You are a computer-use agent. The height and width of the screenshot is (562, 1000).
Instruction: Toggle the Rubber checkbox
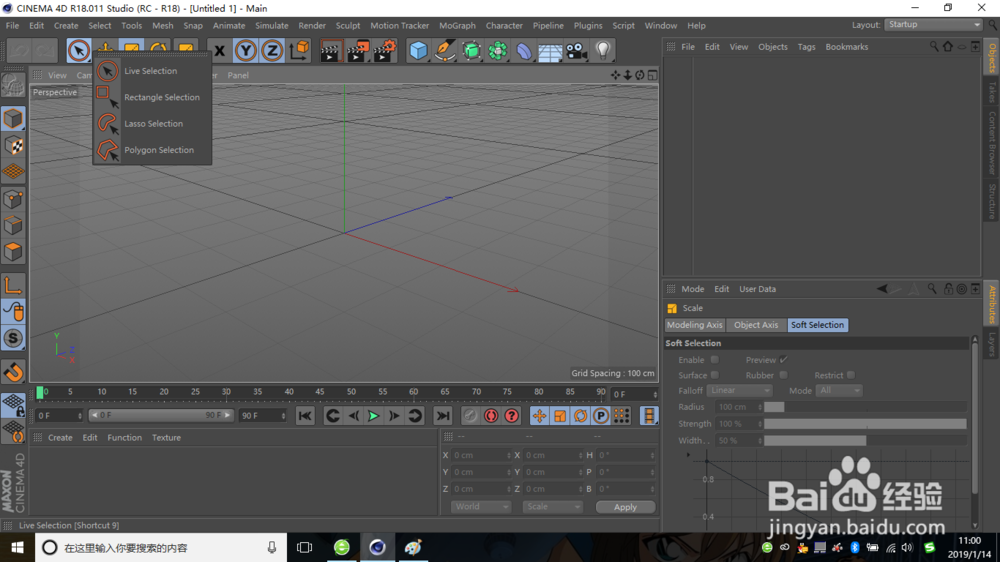[784, 375]
